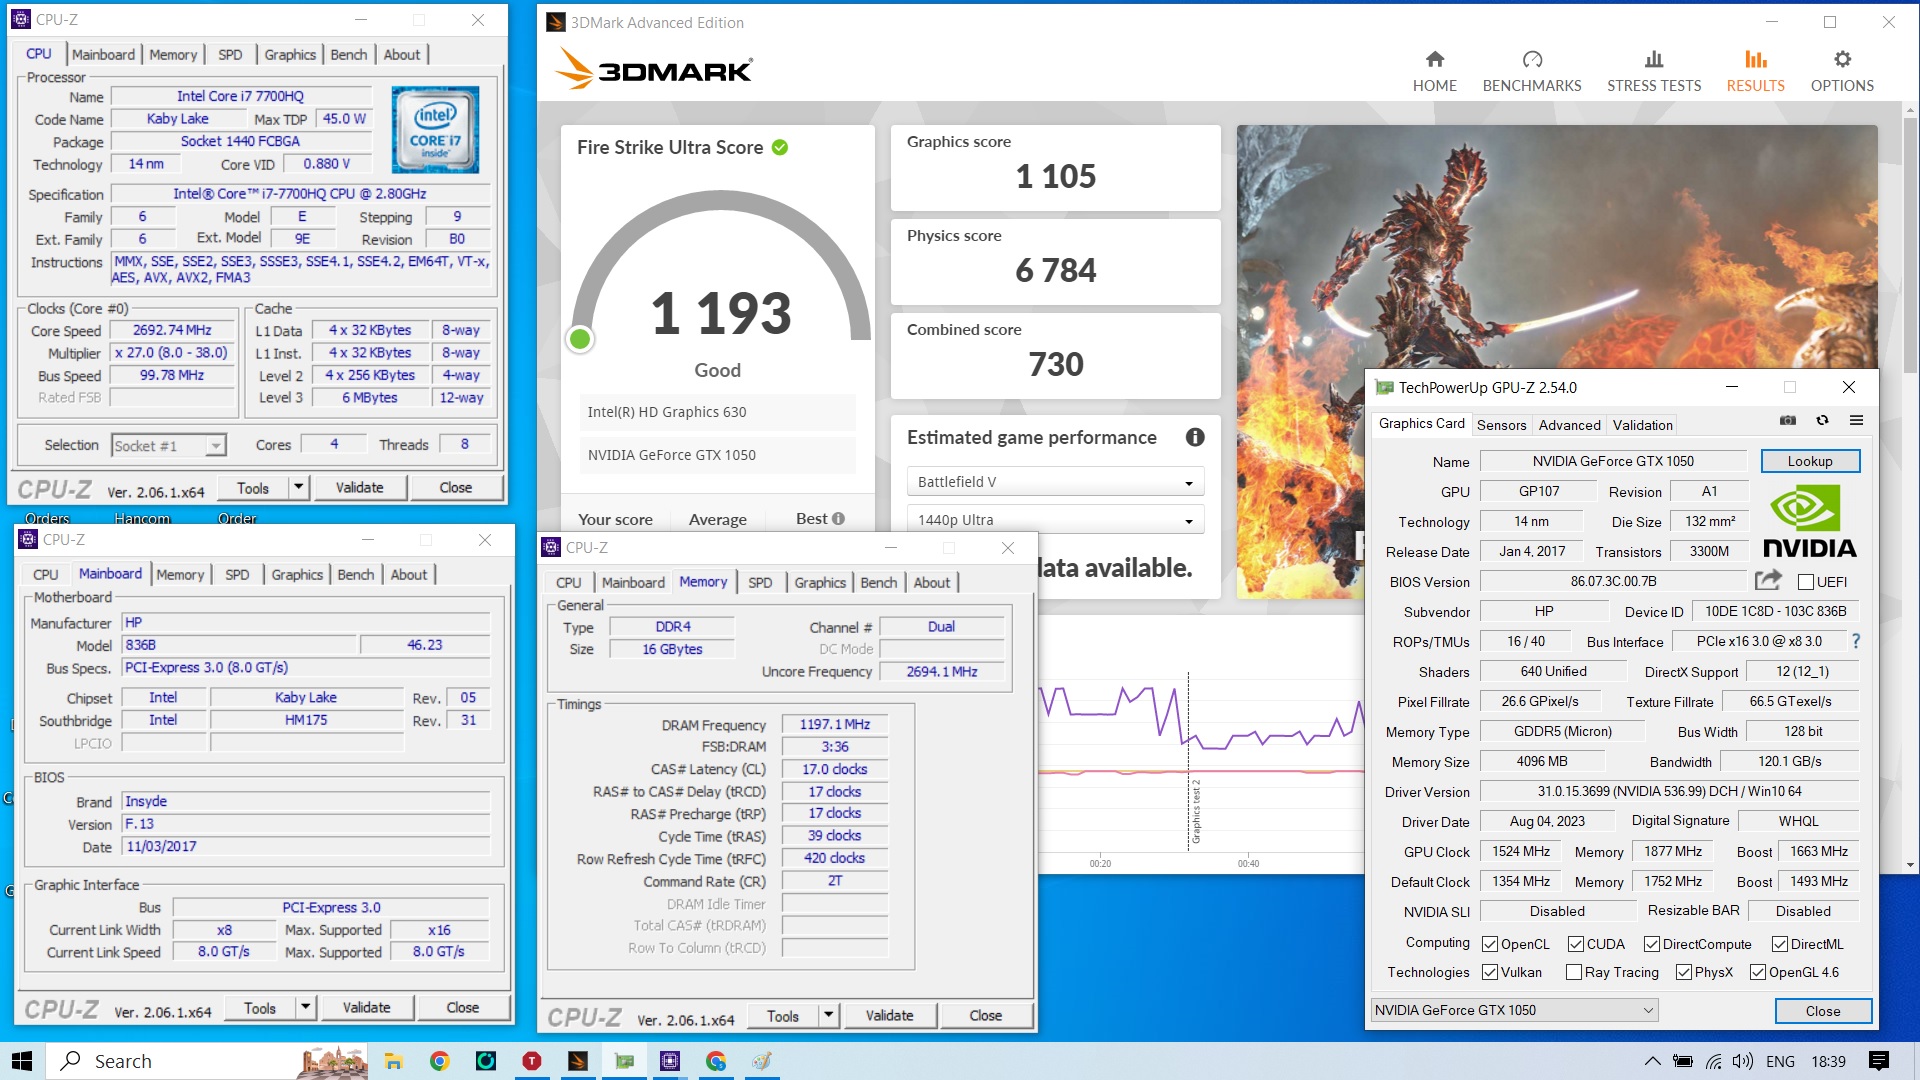Toggle the CUDA checkbox

click(1576, 944)
